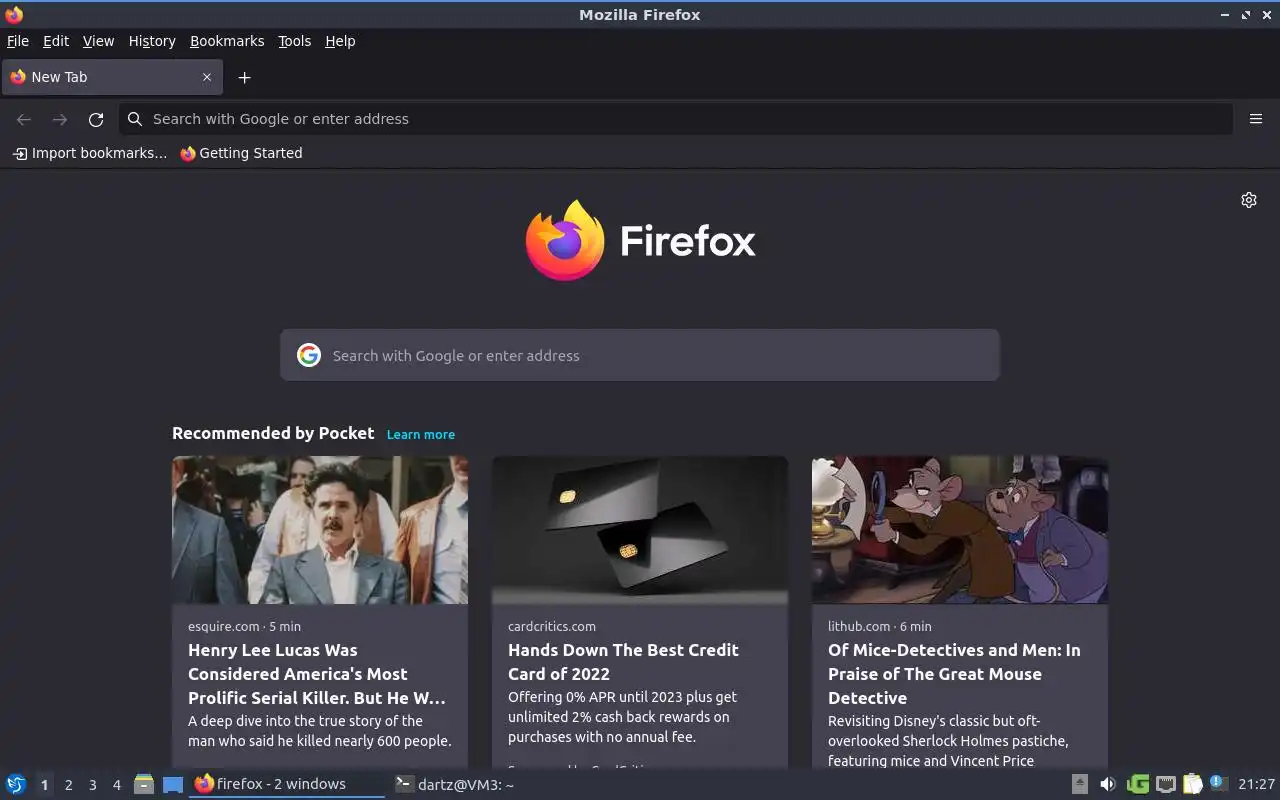This screenshot has width=1280, height=800.
Task: Select virtual desktop 1 in pager
Action: pos(44,785)
